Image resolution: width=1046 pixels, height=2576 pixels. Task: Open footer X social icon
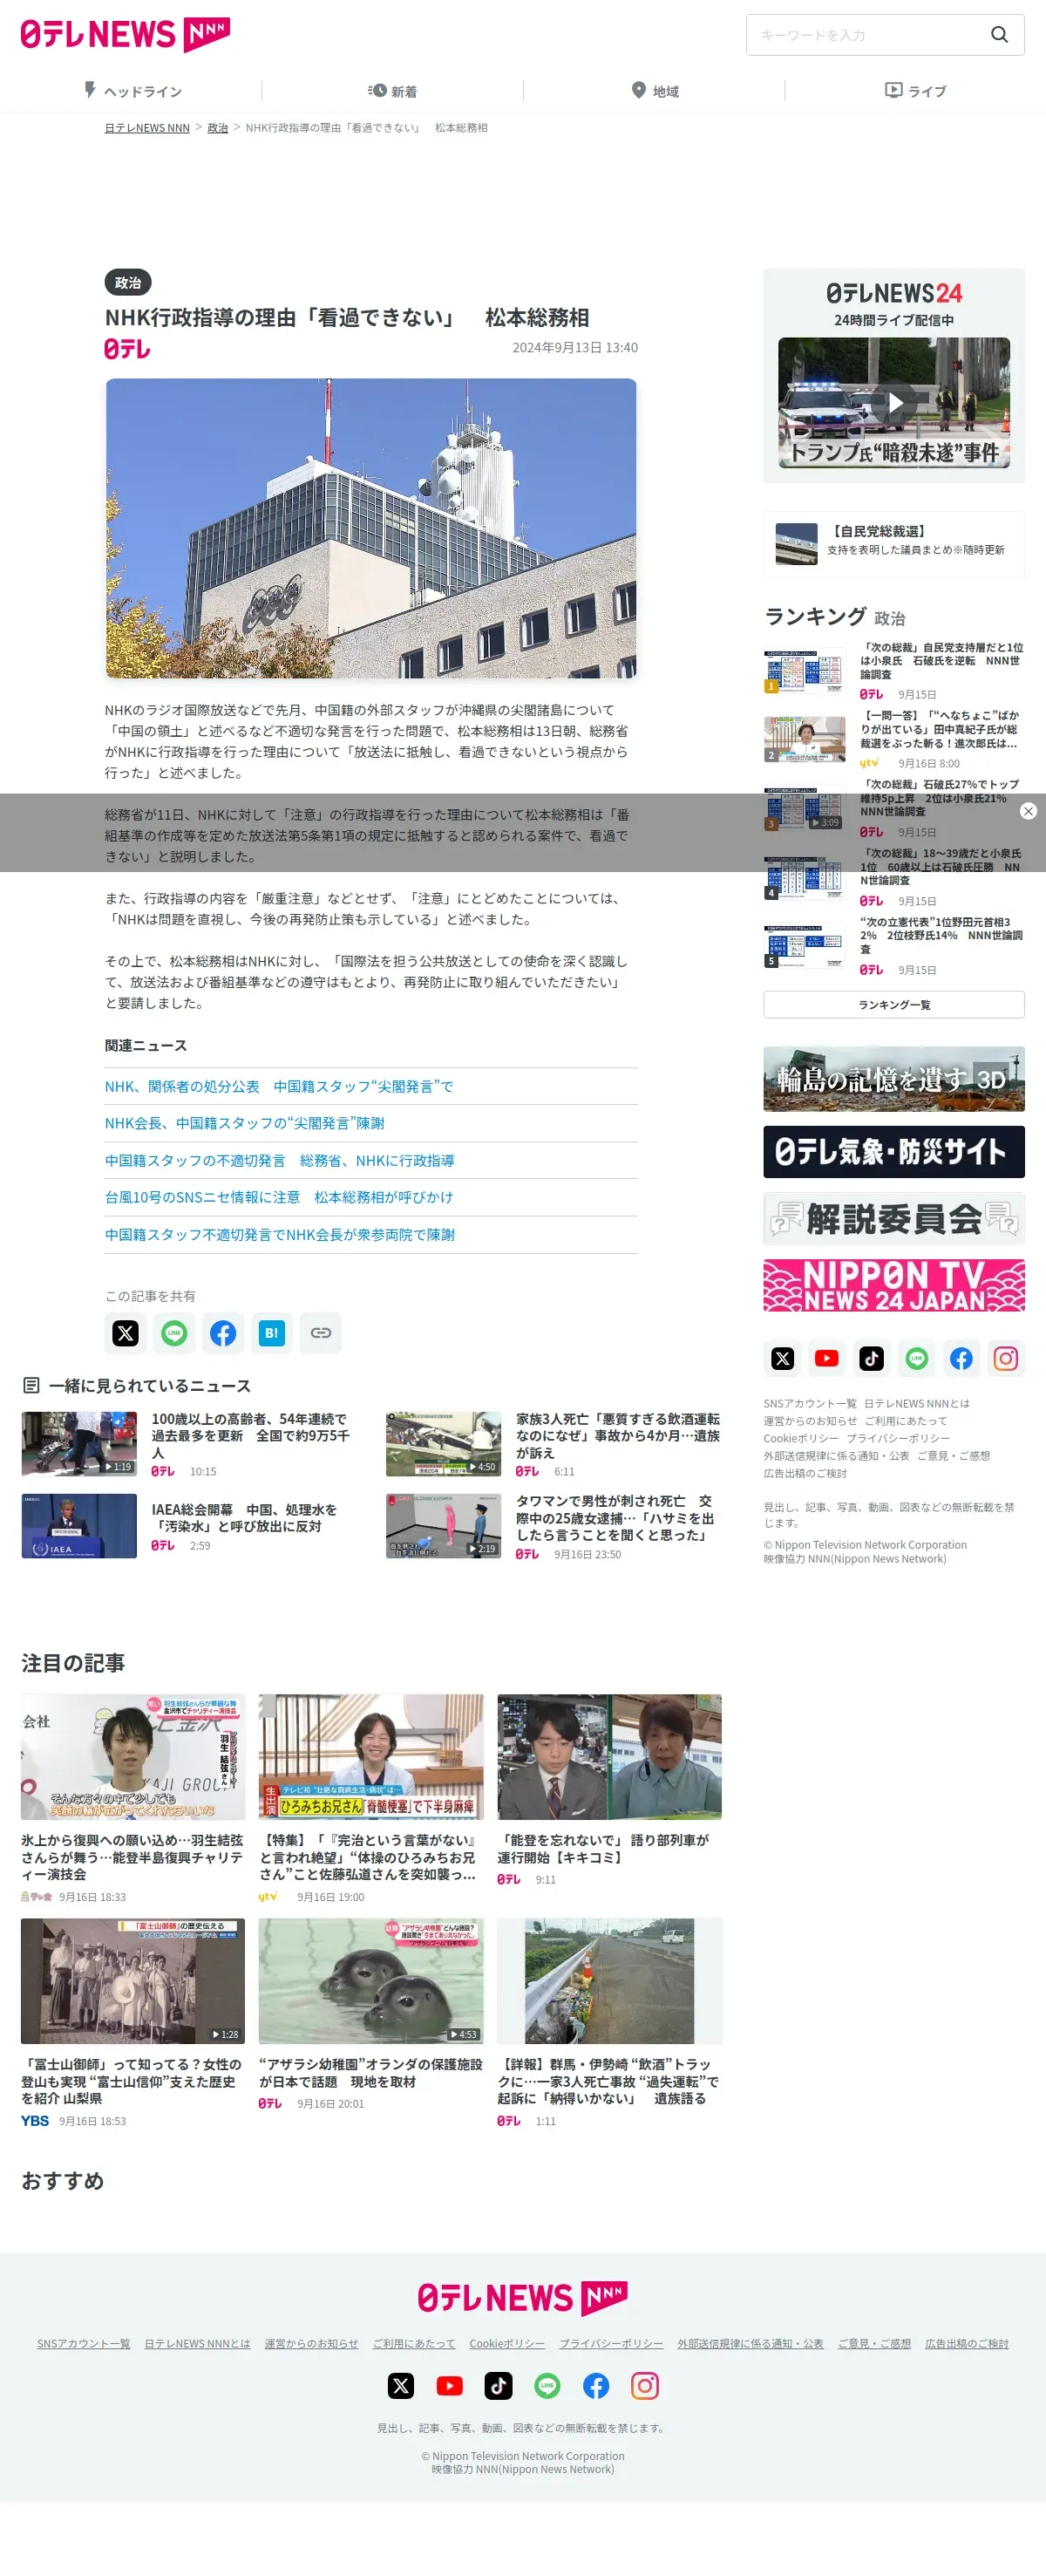401,2386
